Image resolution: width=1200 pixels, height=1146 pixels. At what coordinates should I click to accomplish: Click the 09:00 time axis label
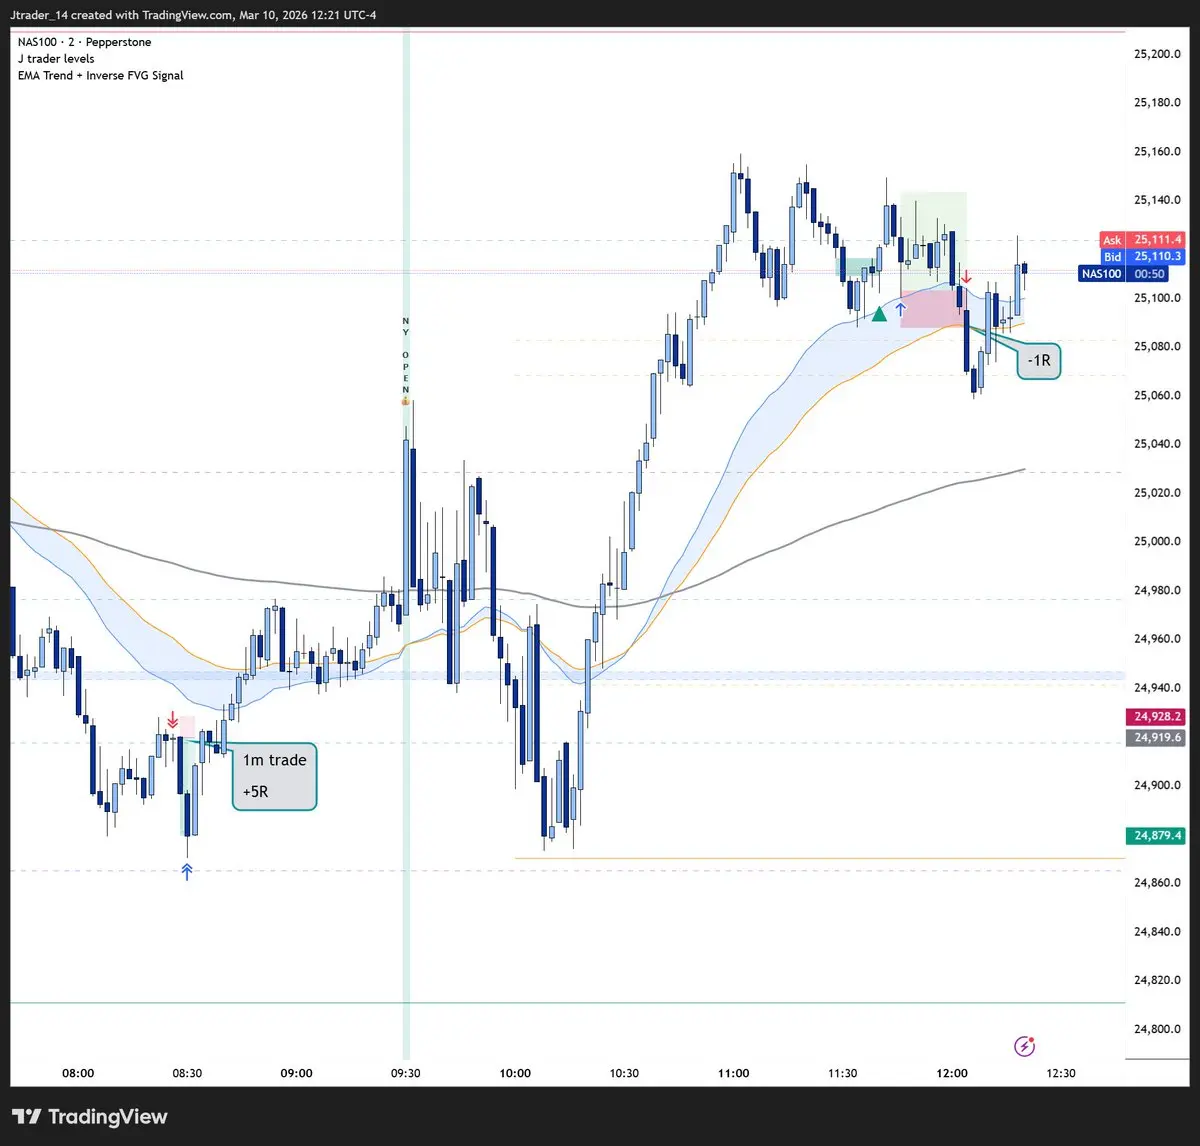click(296, 1073)
